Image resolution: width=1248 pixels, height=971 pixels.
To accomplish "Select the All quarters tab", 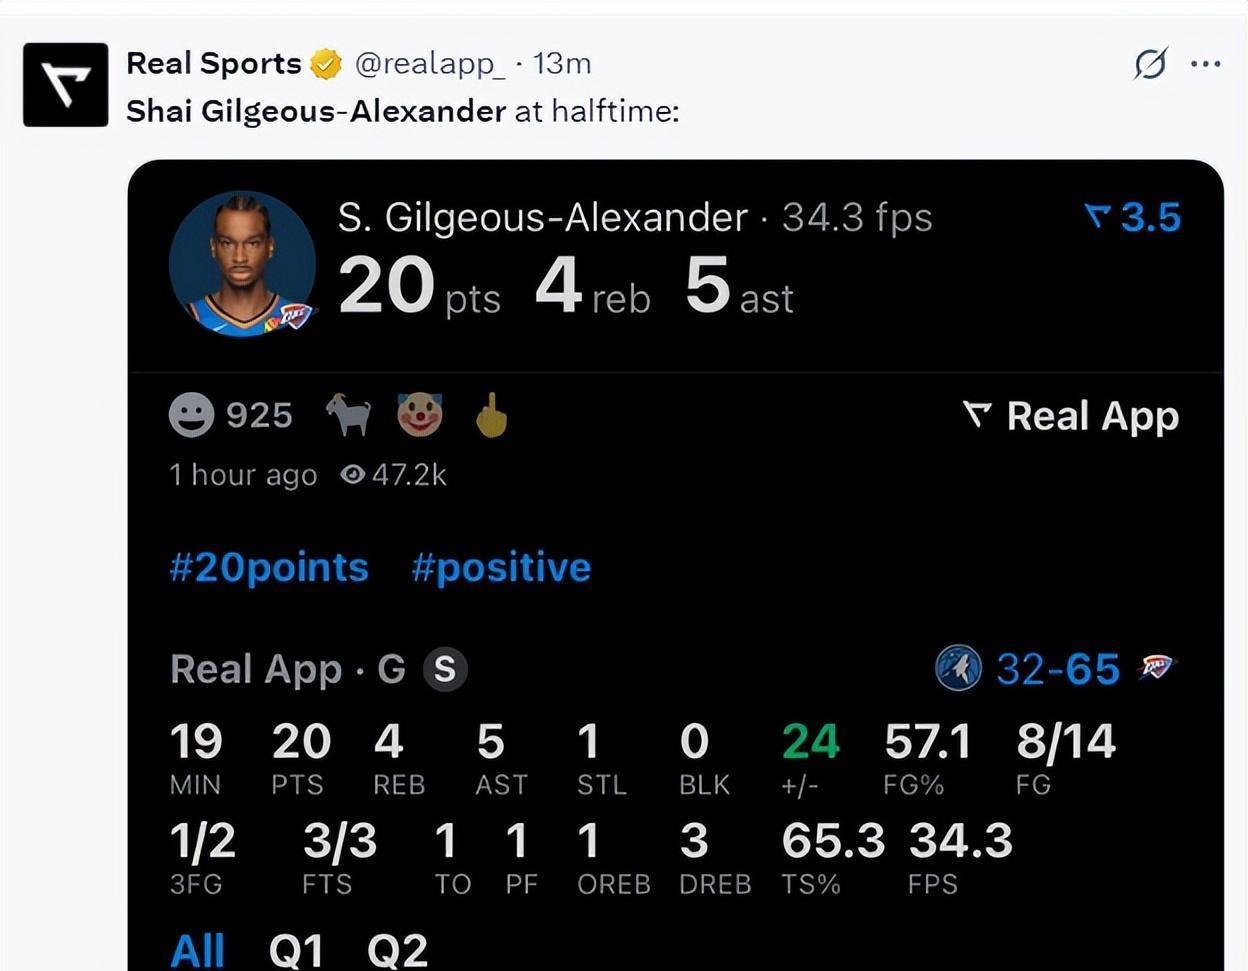I will pyautogui.click(x=198, y=950).
